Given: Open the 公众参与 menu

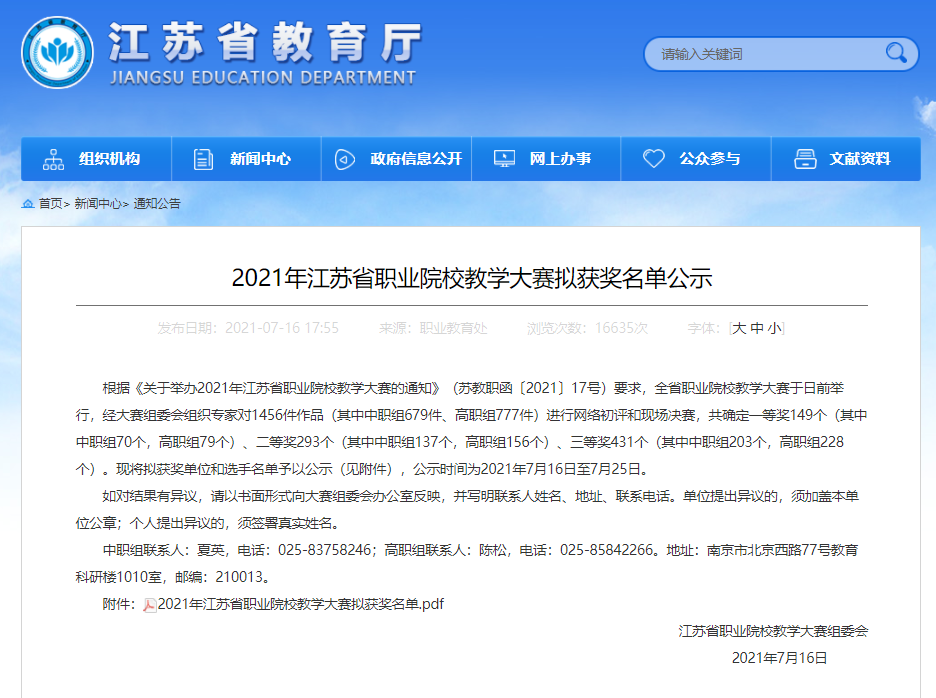Looking at the screenshot, I should (696, 159).
